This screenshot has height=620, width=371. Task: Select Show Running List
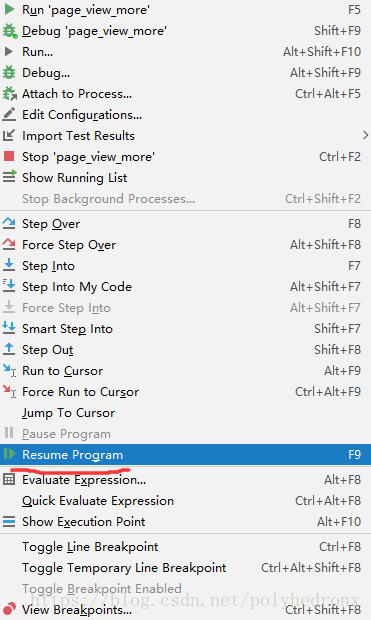[x=186, y=178]
